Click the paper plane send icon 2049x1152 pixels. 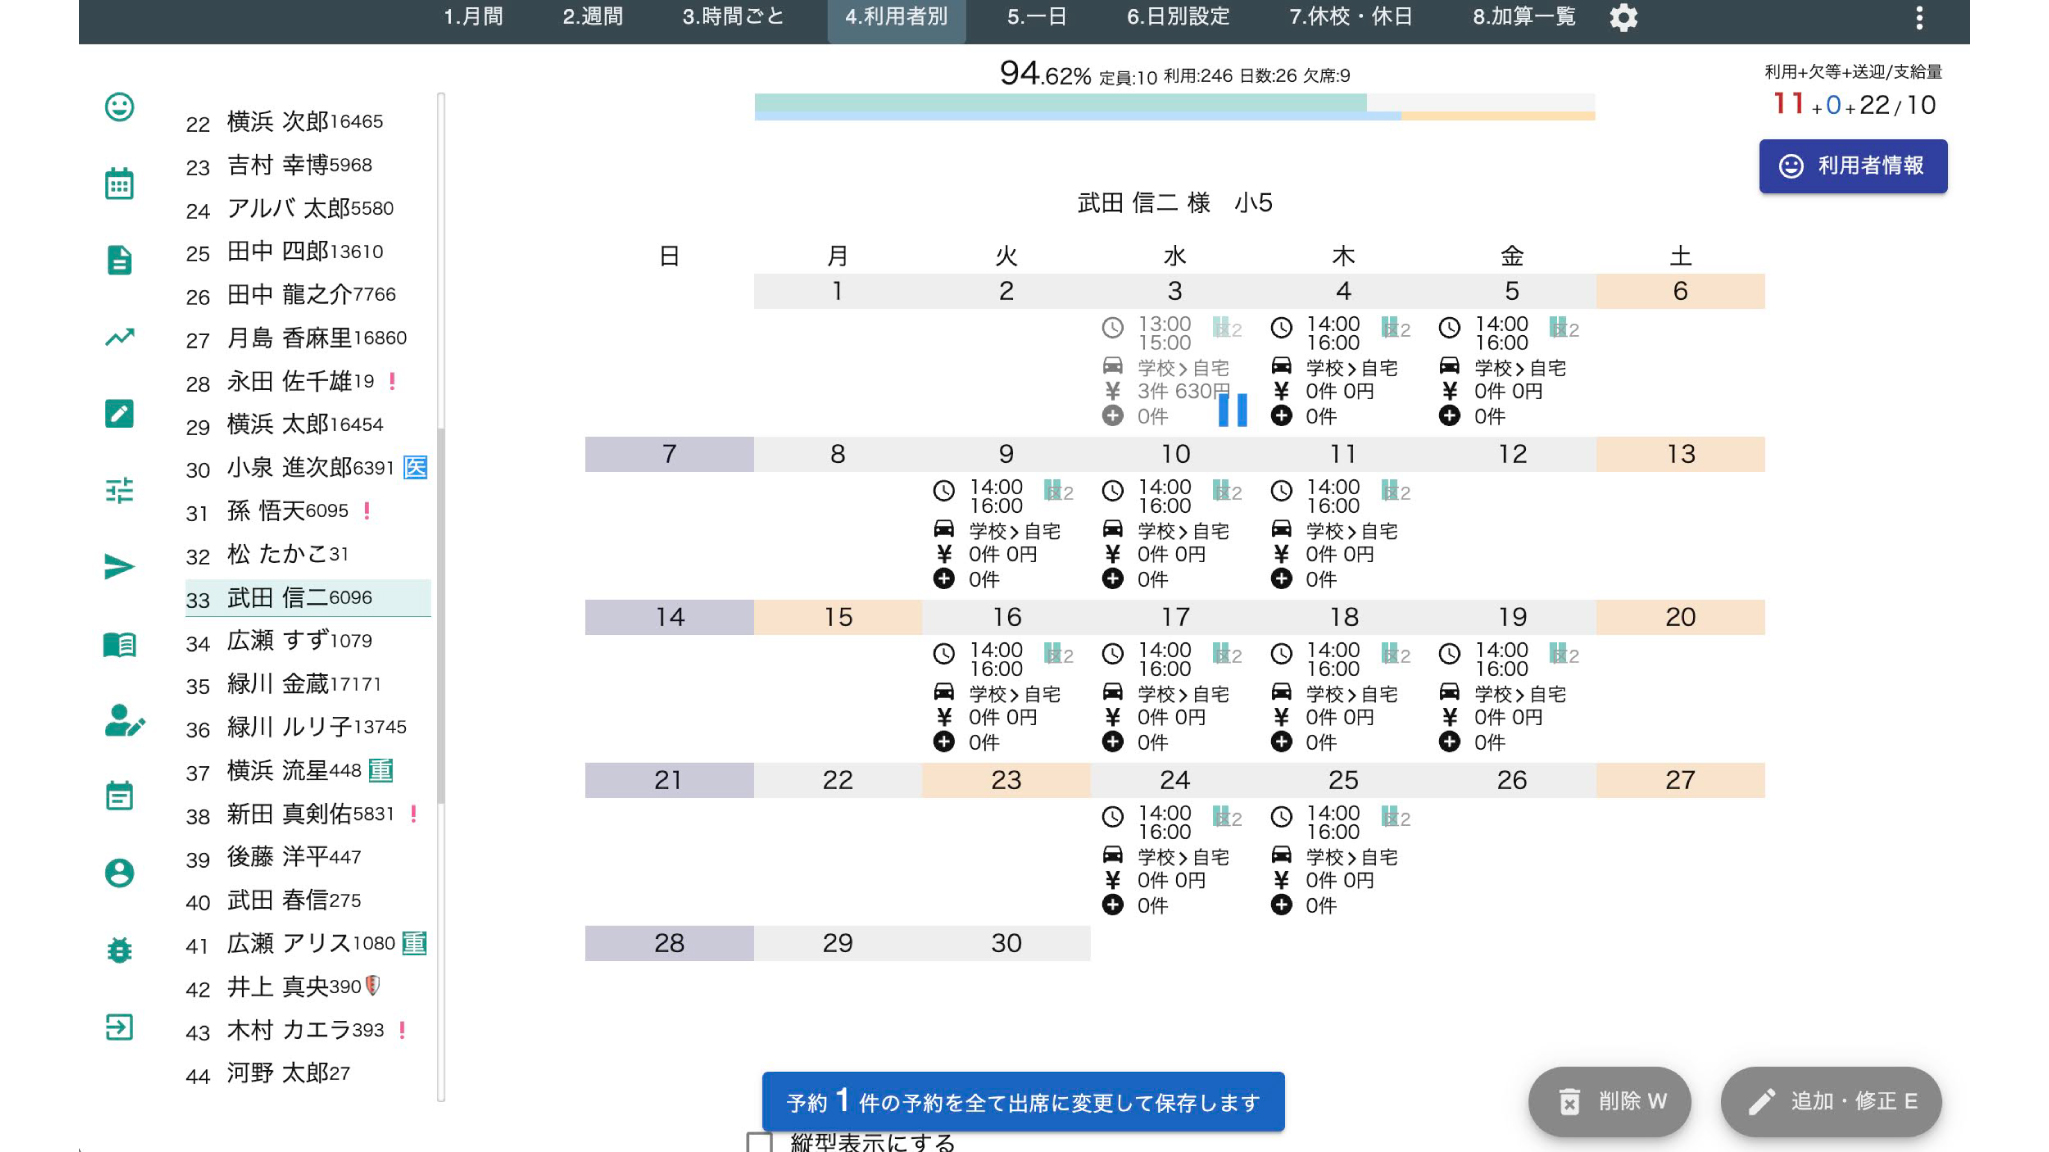click(x=119, y=567)
